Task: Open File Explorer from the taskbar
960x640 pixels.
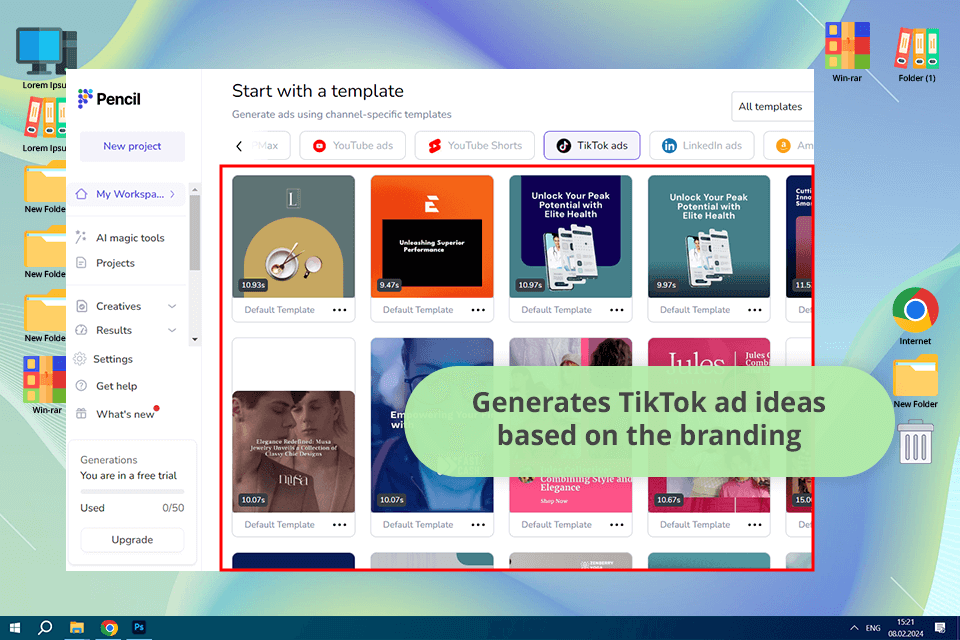Action: [x=77, y=628]
